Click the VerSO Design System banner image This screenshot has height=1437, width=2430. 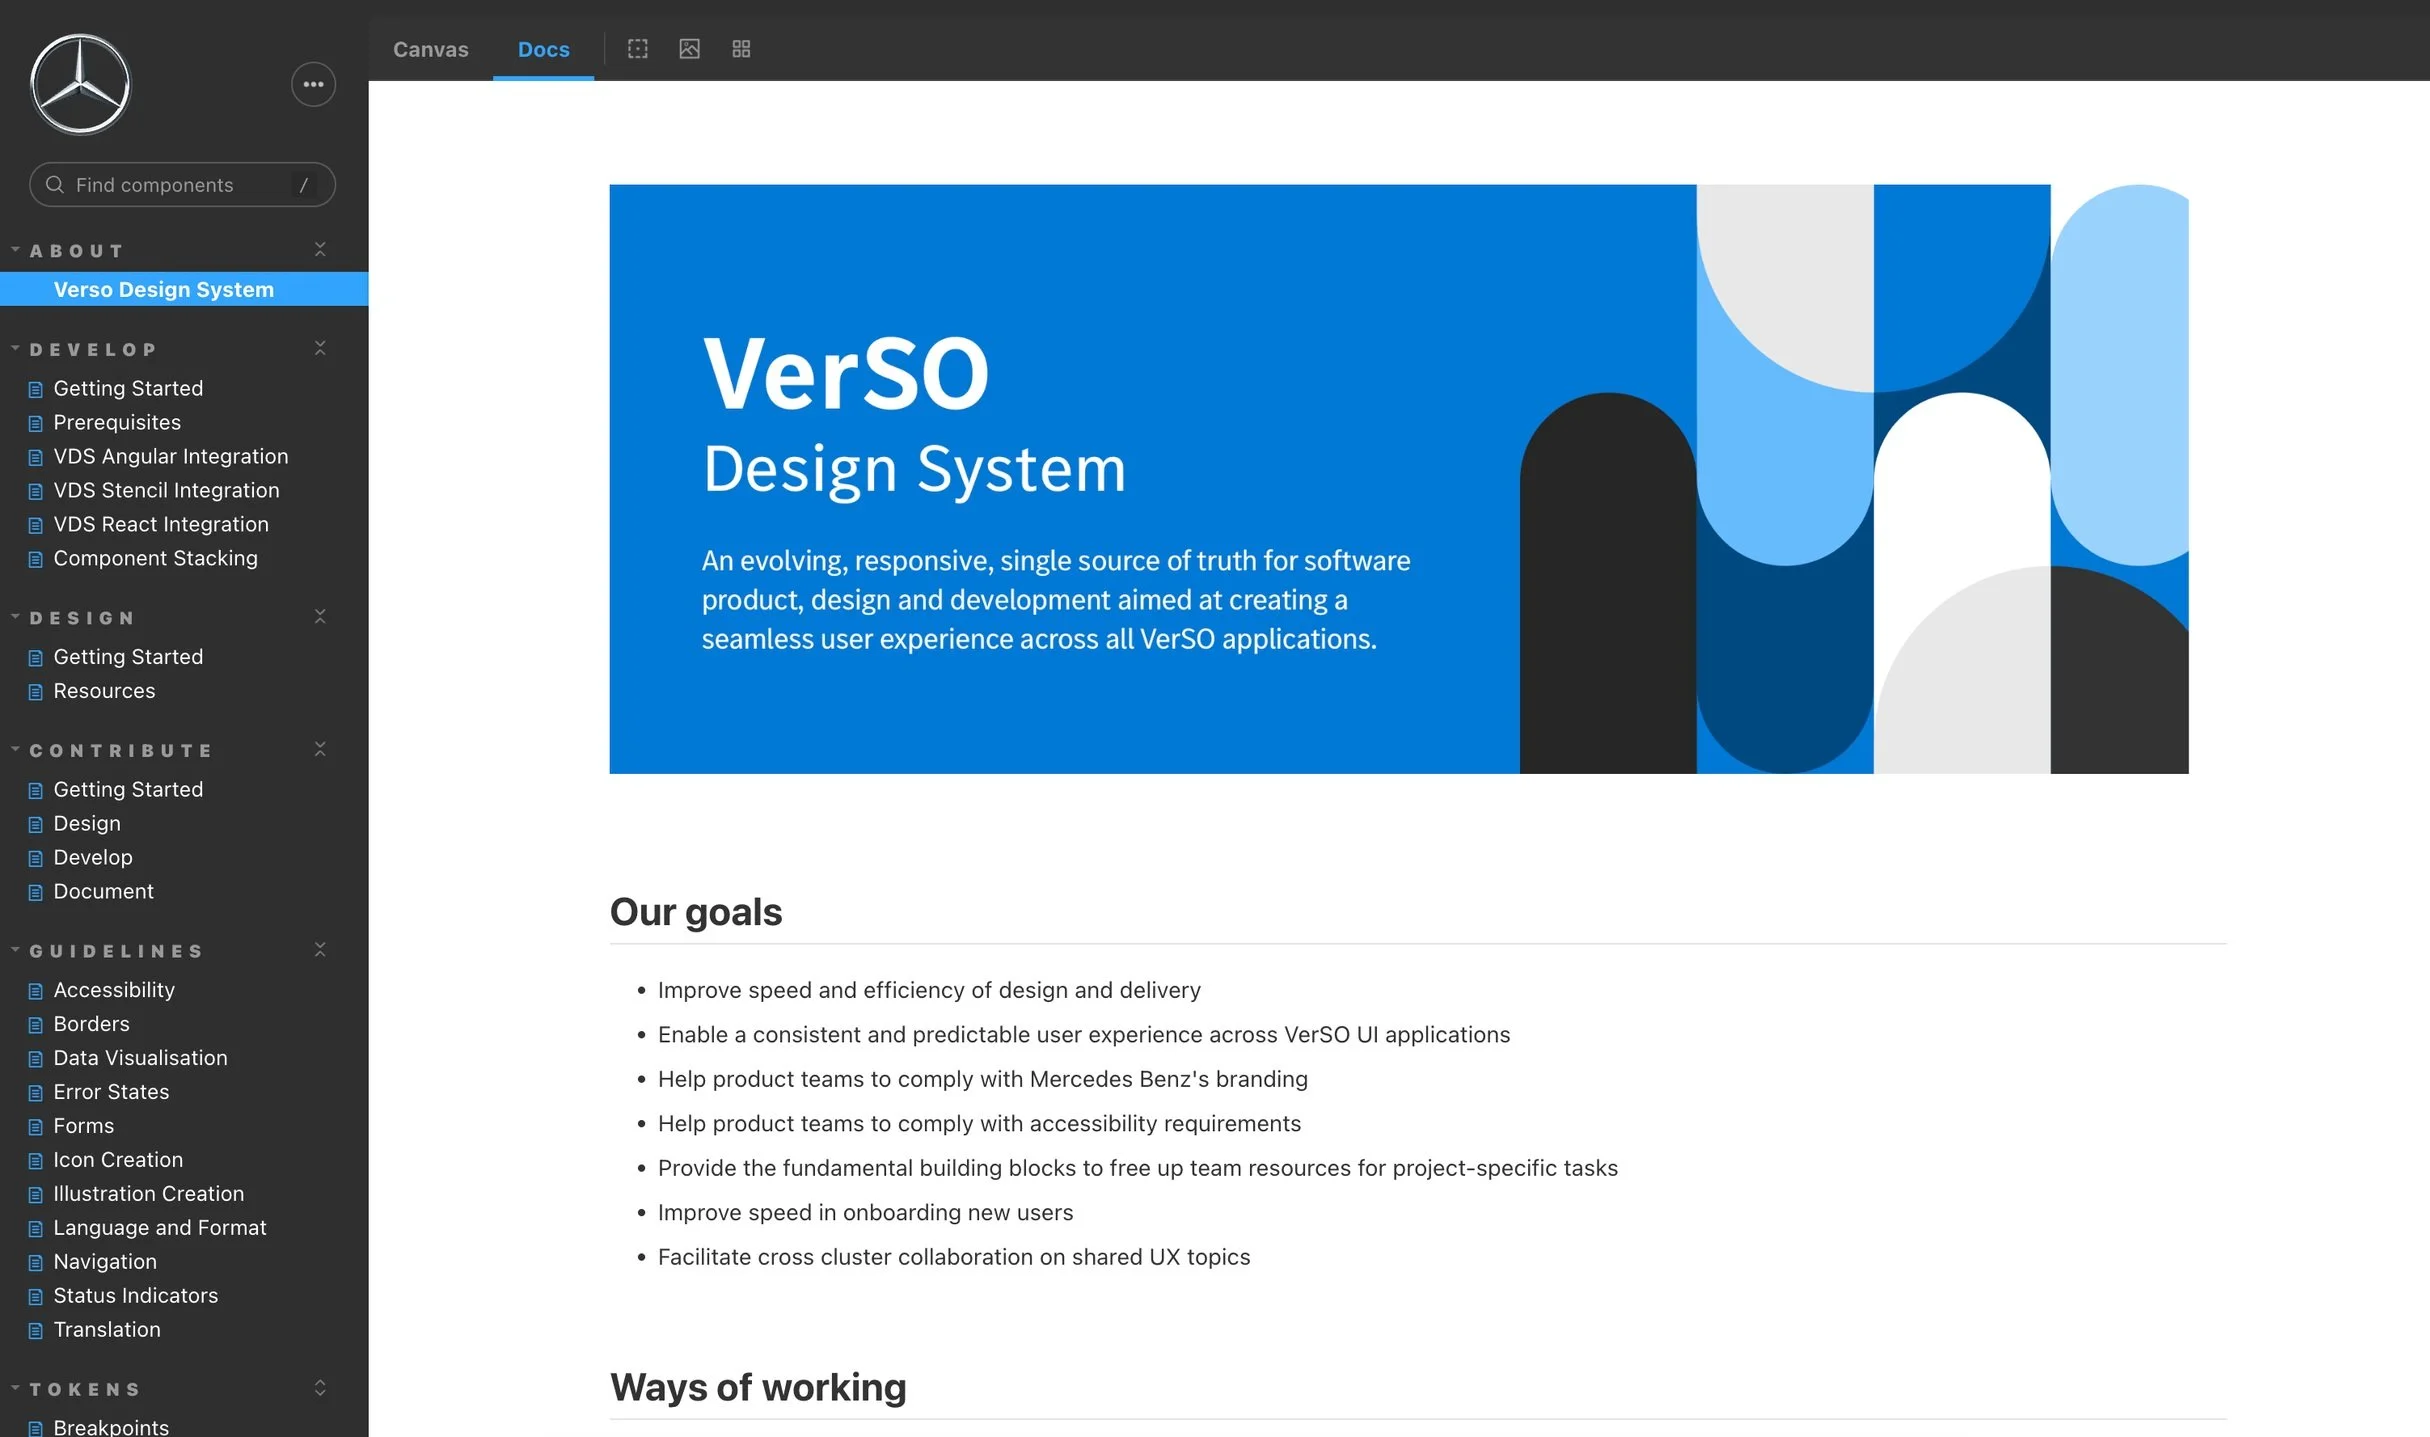coord(1398,478)
